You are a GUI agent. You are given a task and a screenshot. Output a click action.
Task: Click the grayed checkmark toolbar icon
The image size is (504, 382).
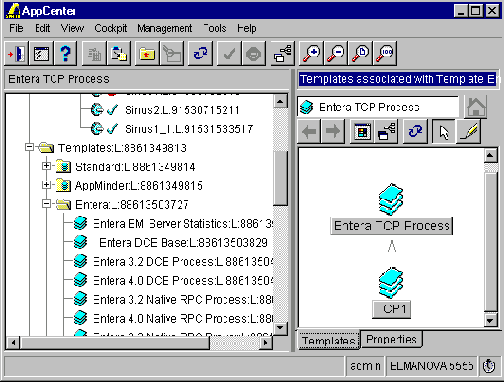(229, 53)
